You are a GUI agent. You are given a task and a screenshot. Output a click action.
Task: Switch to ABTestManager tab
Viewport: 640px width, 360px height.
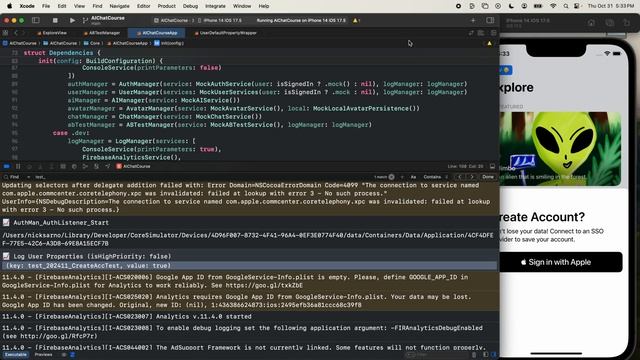point(102,33)
